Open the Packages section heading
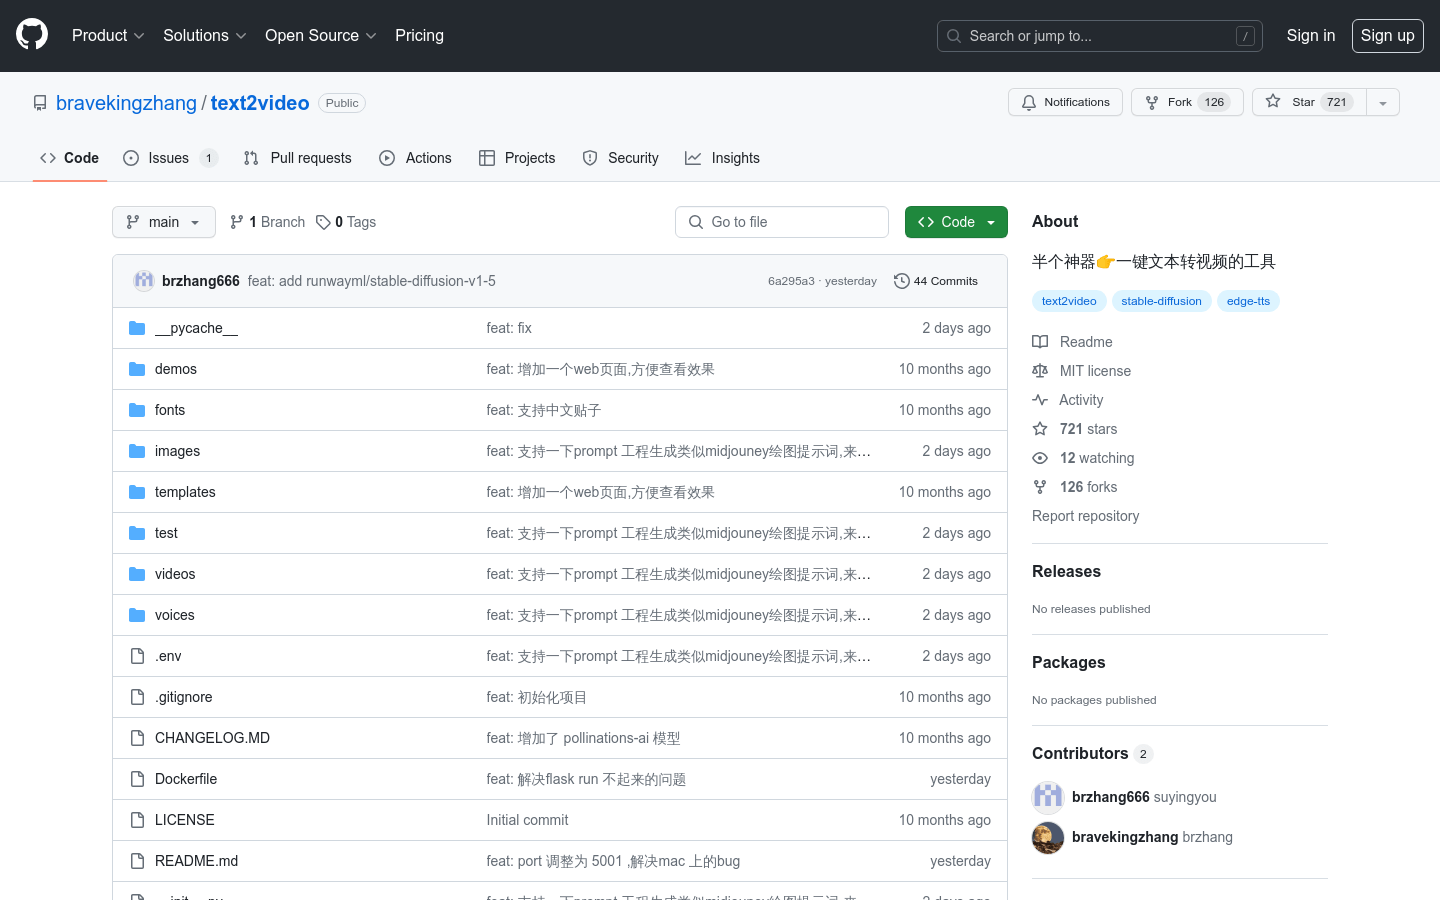 point(1068,662)
